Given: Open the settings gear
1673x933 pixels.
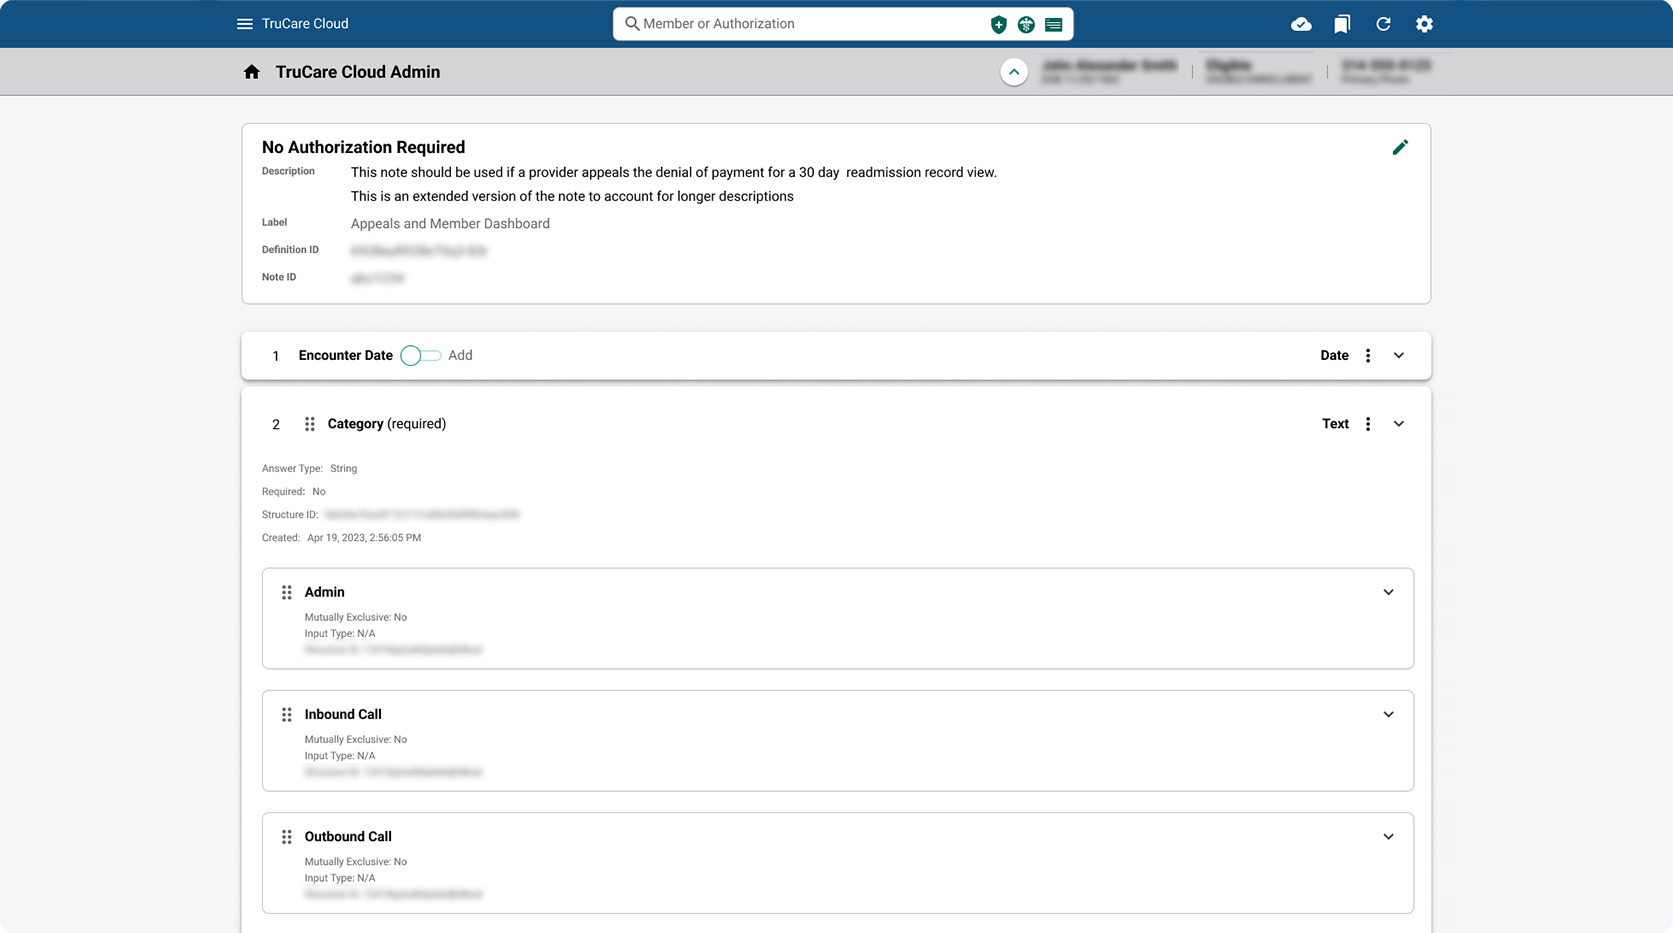Looking at the screenshot, I should coord(1424,24).
